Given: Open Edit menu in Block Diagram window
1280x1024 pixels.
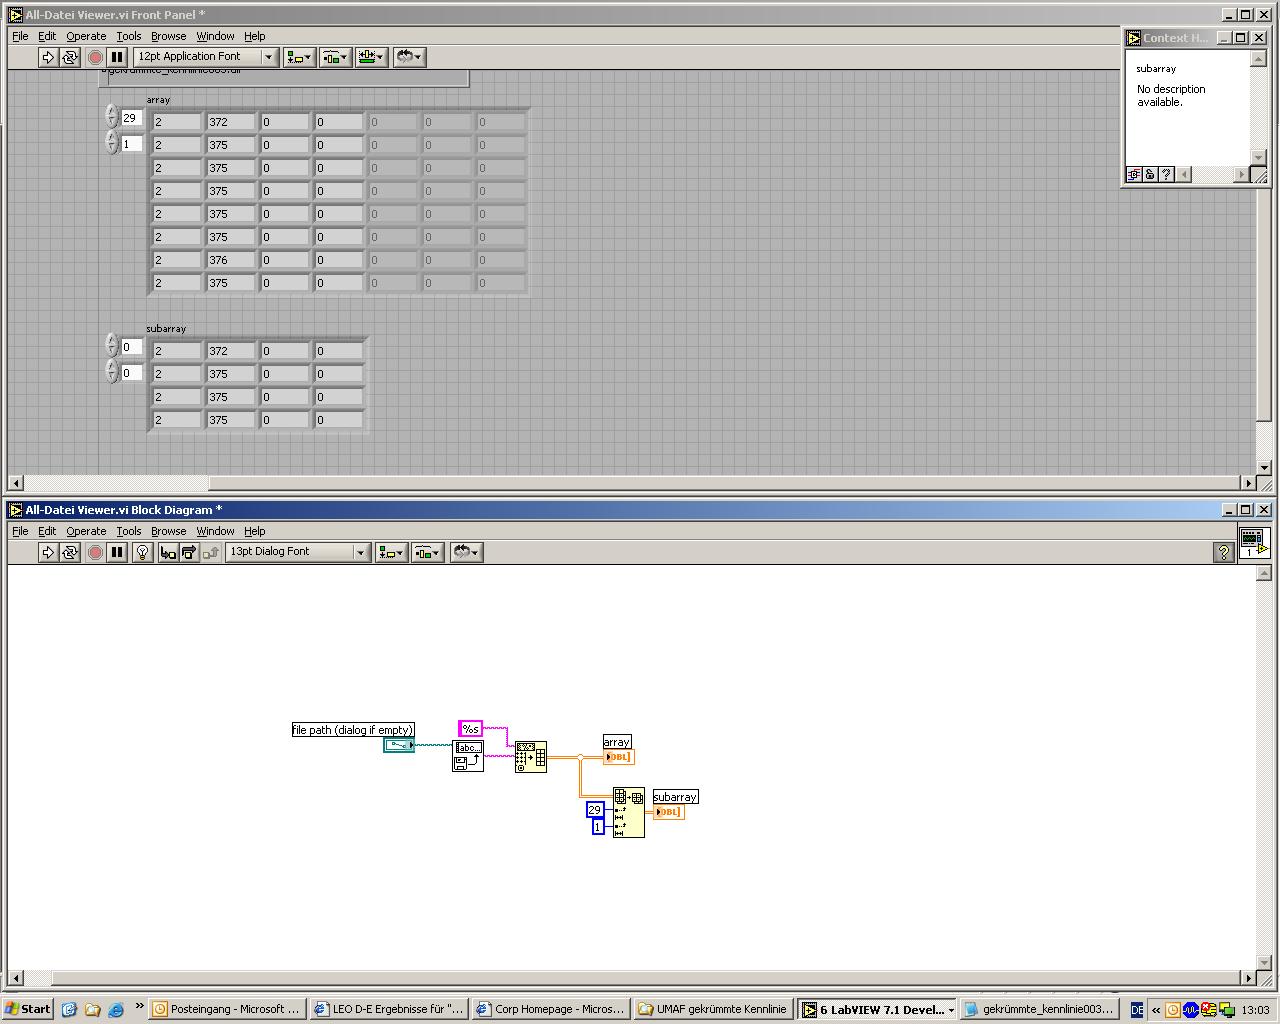Looking at the screenshot, I should pyautogui.click(x=47, y=531).
